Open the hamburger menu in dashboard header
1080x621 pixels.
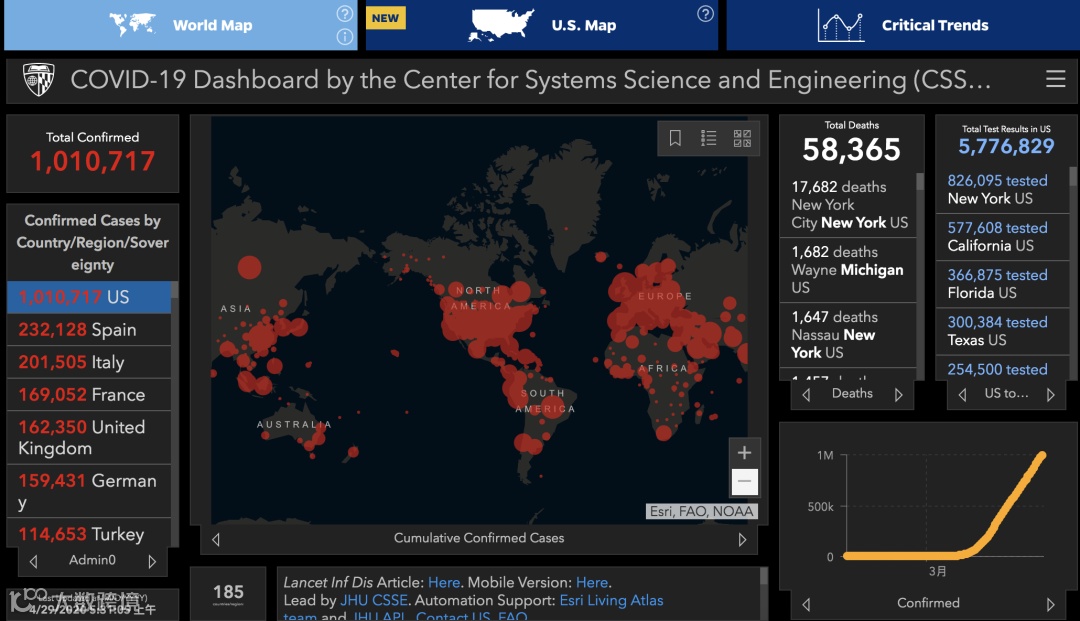pyautogui.click(x=1055, y=79)
